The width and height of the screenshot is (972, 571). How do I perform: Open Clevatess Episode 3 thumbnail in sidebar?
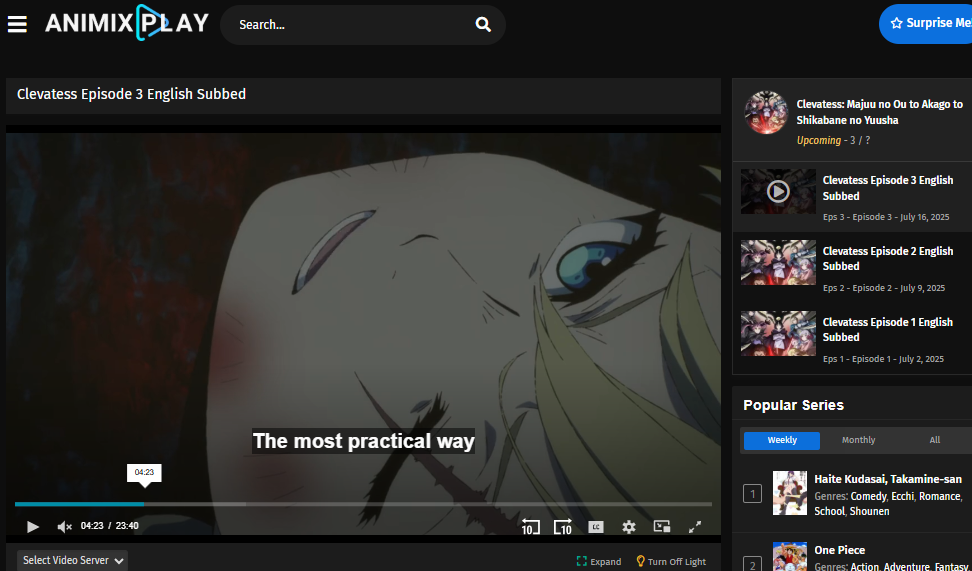click(x=778, y=192)
